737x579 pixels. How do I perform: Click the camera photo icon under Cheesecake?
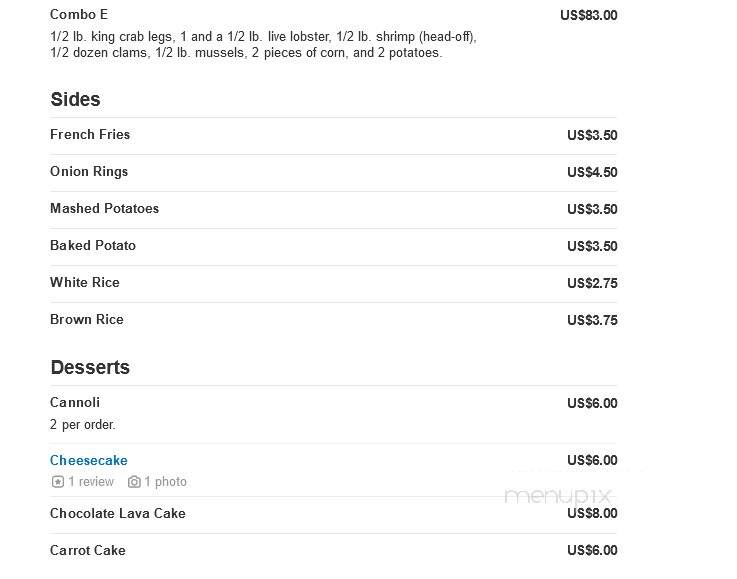134,482
